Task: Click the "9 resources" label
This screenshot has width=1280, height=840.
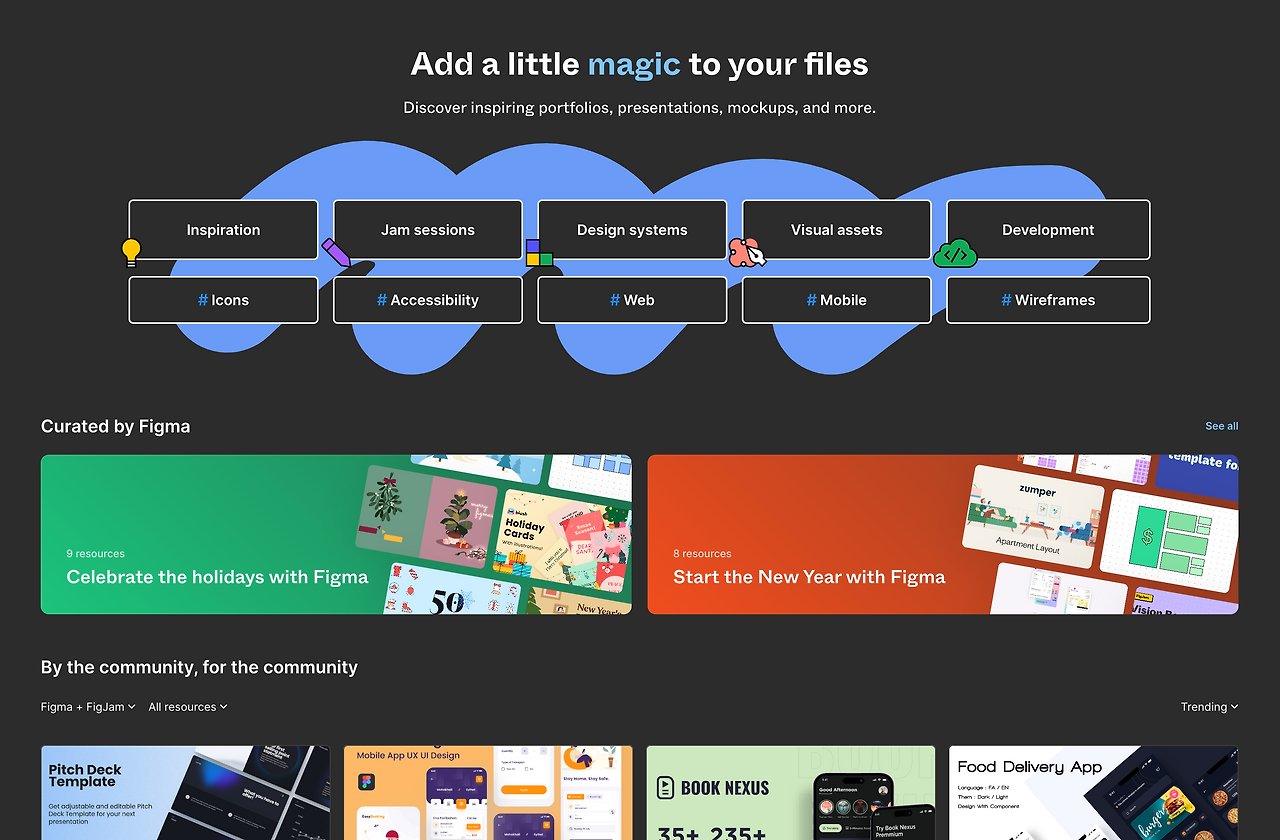Action: pos(96,553)
